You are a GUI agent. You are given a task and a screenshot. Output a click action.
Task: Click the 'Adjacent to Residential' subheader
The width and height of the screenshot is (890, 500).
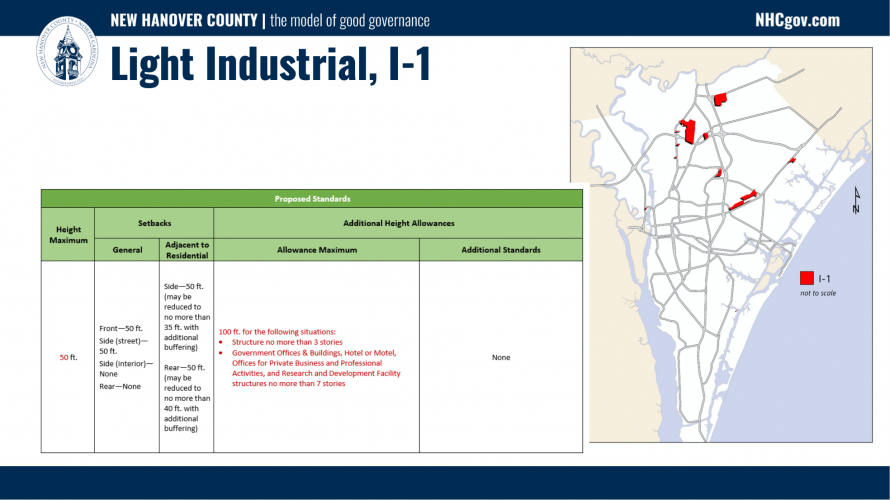[186, 249]
